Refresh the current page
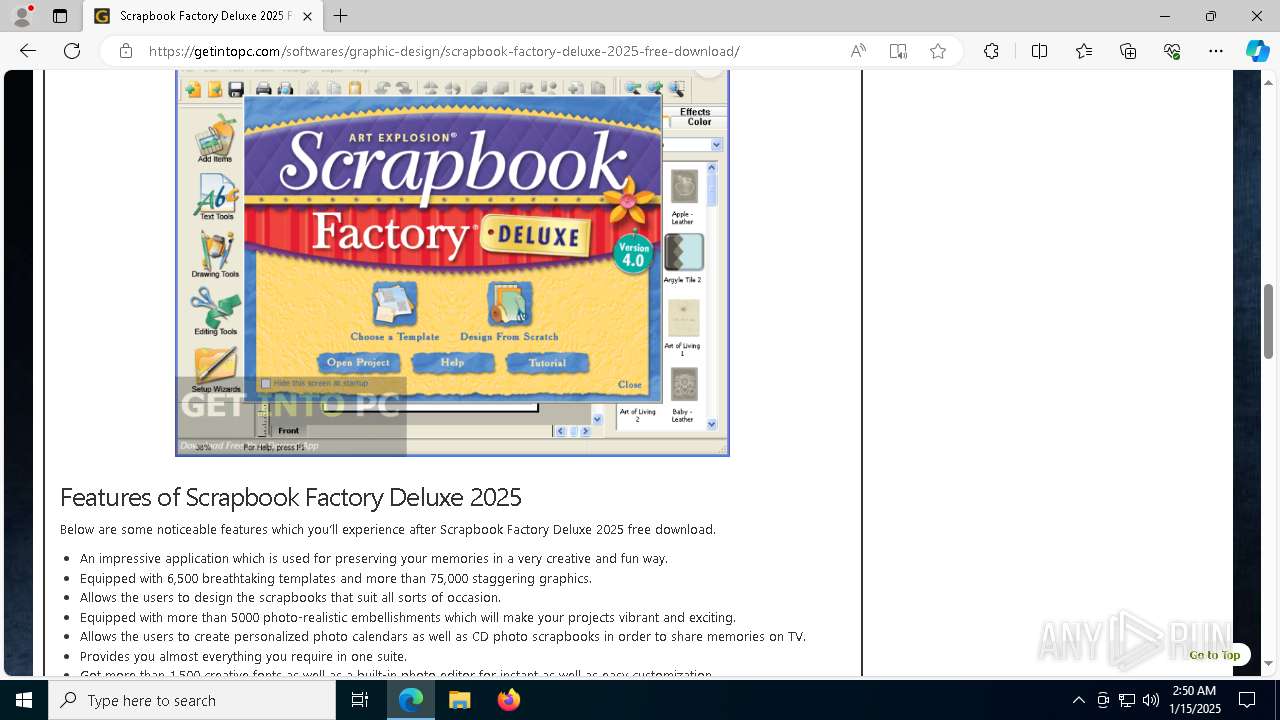This screenshot has height=720, width=1280. [x=72, y=51]
